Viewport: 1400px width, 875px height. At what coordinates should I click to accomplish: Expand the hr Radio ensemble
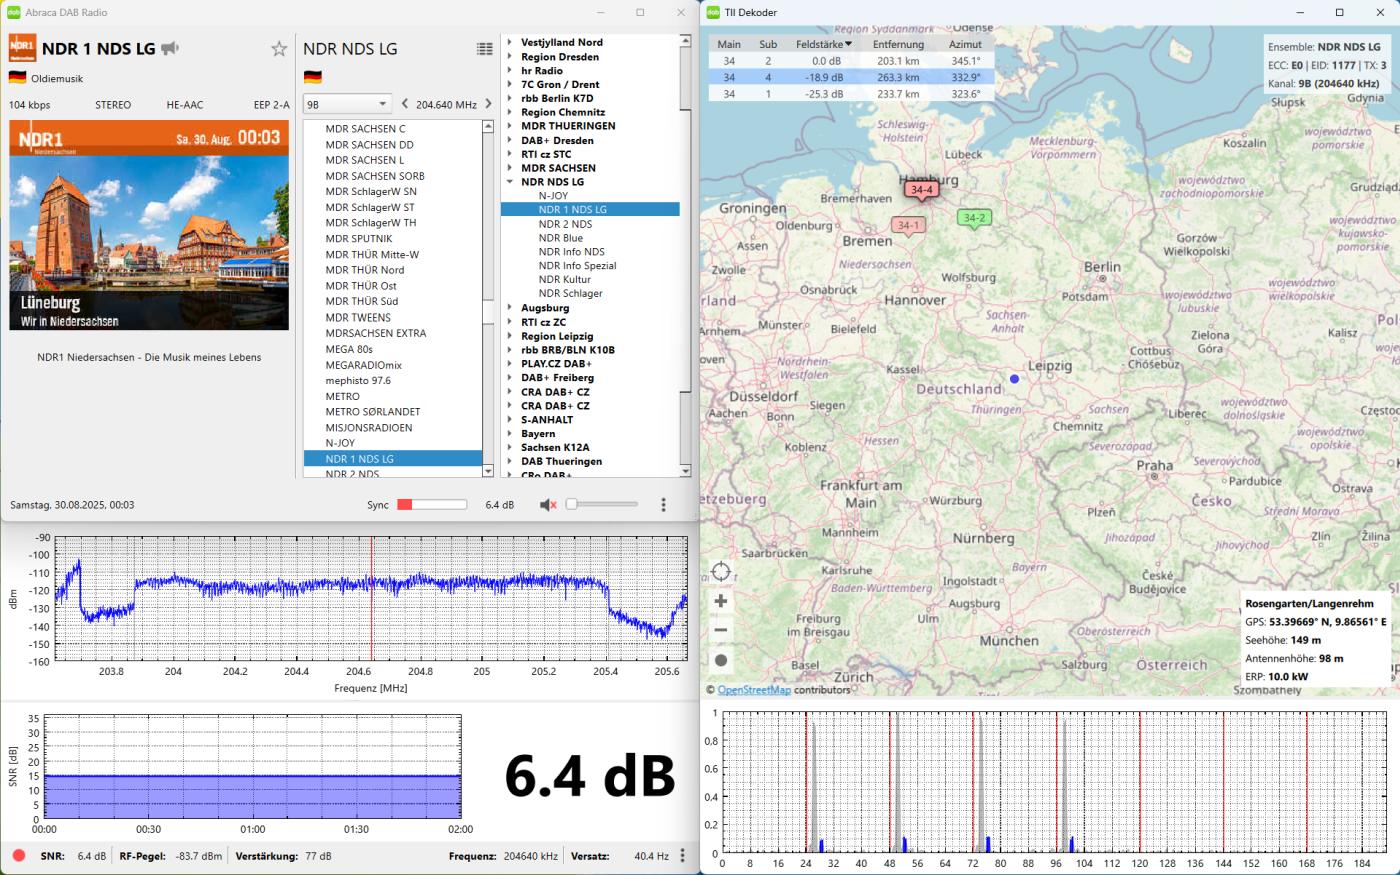point(510,71)
